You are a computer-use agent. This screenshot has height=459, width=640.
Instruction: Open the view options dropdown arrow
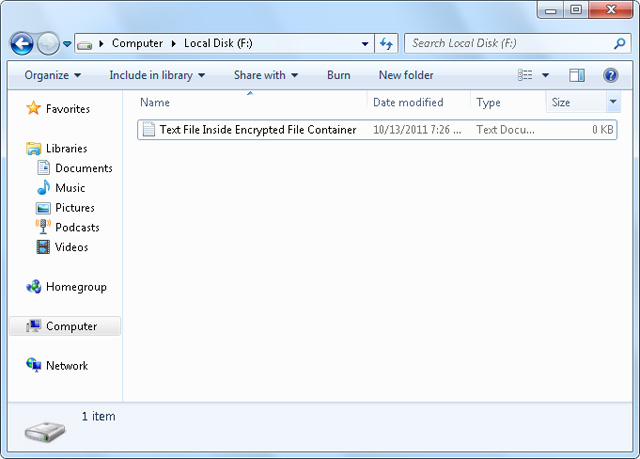point(545,75)
